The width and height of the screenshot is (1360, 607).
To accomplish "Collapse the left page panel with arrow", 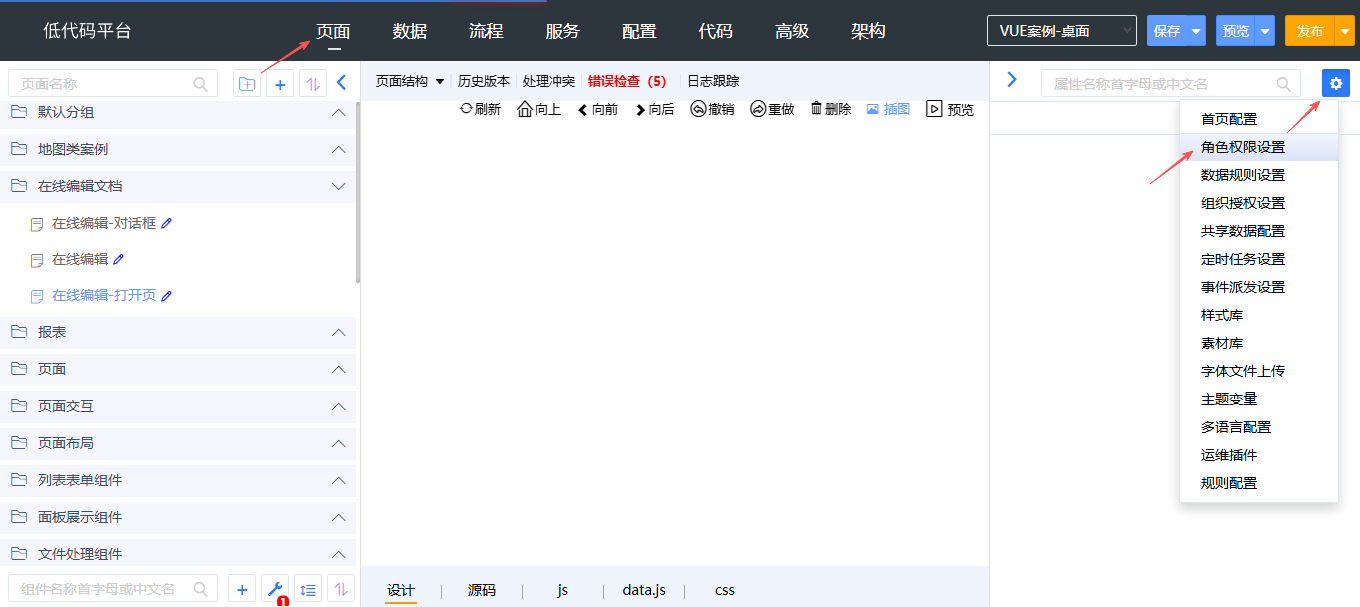I will pyautogui.click(x=341, y=83).
